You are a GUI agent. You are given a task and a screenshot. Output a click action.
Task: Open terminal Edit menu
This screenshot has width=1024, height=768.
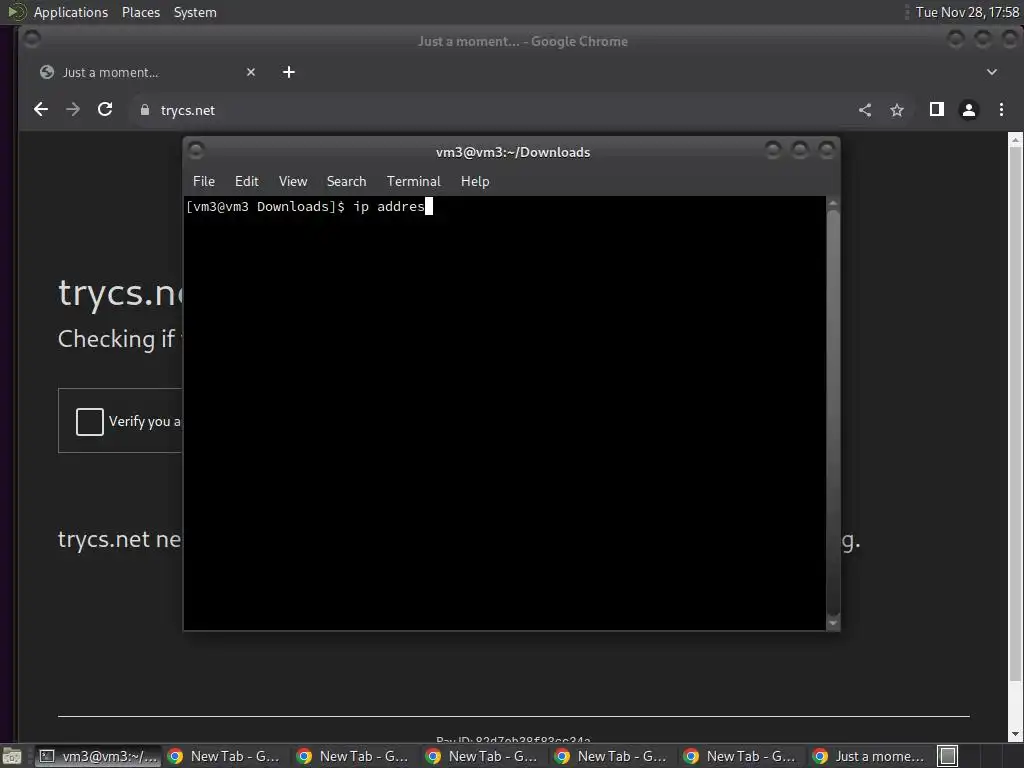(246, 181)
